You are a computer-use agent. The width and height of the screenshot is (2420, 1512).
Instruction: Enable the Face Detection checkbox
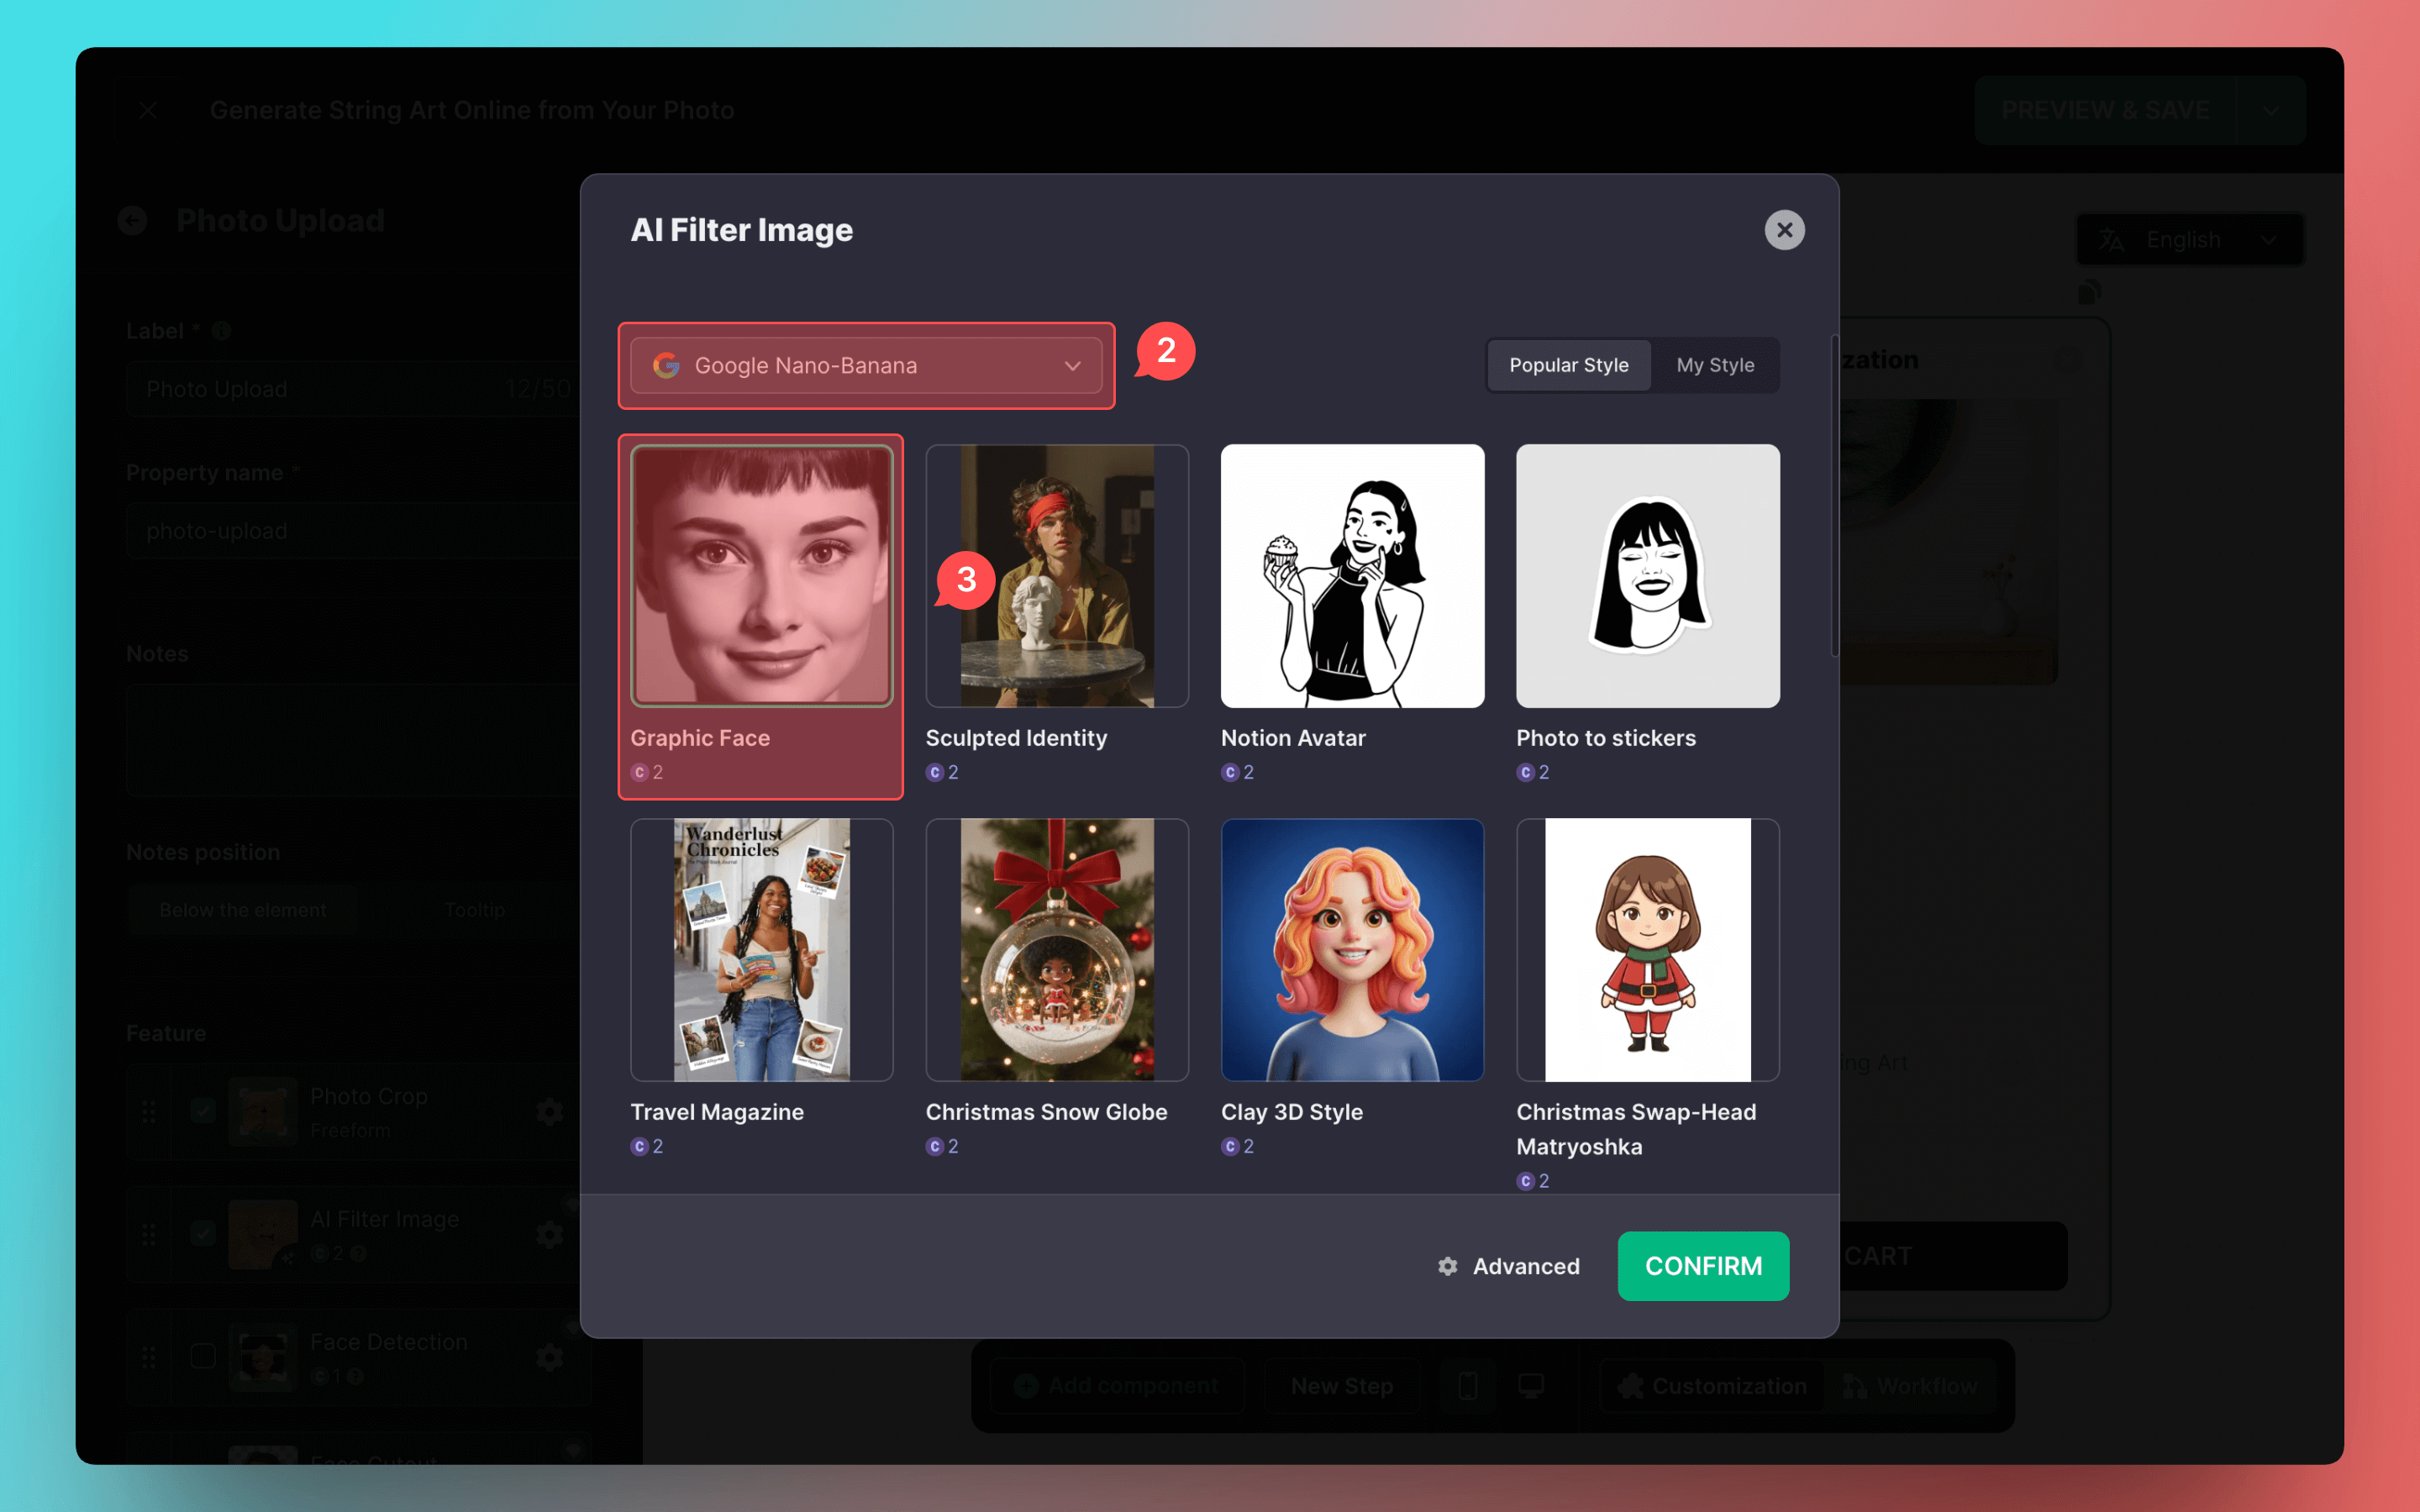click(203, 1356)
